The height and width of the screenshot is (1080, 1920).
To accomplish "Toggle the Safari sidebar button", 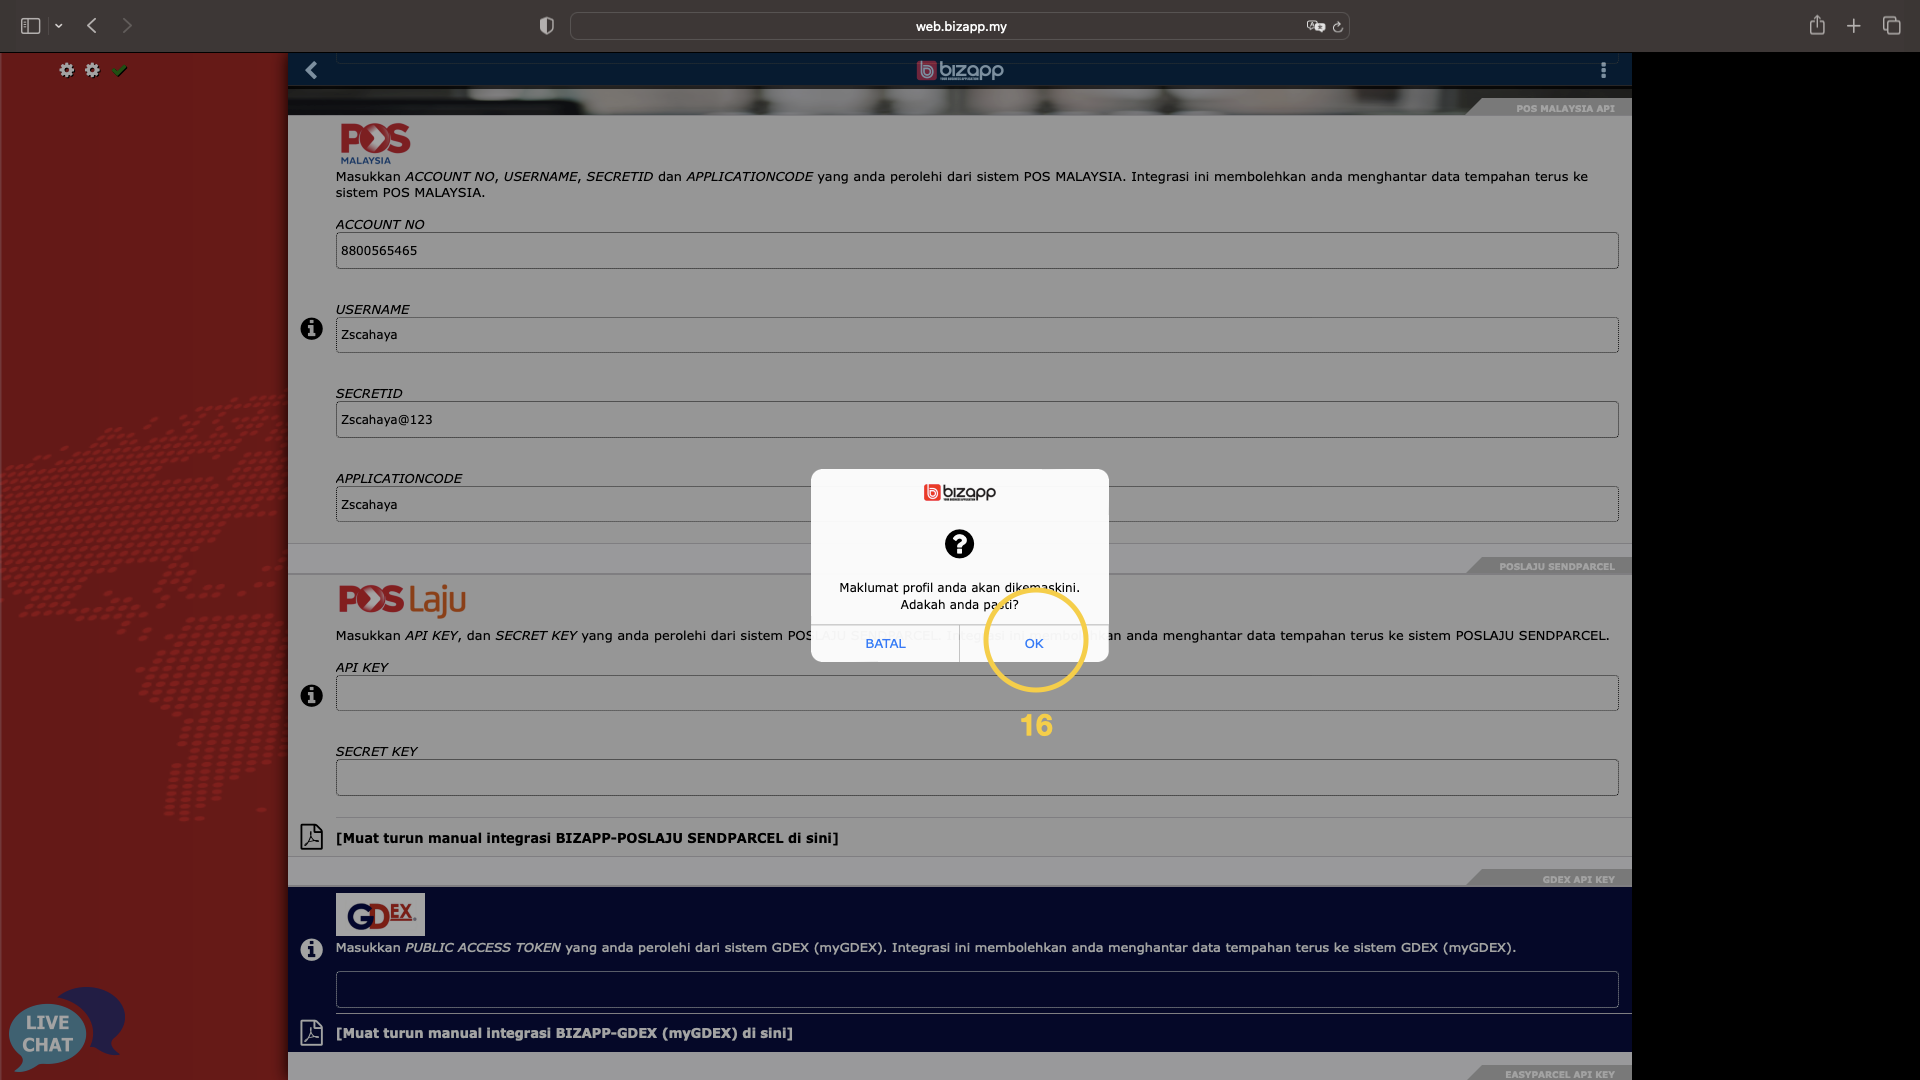I will tap(31, 26).
